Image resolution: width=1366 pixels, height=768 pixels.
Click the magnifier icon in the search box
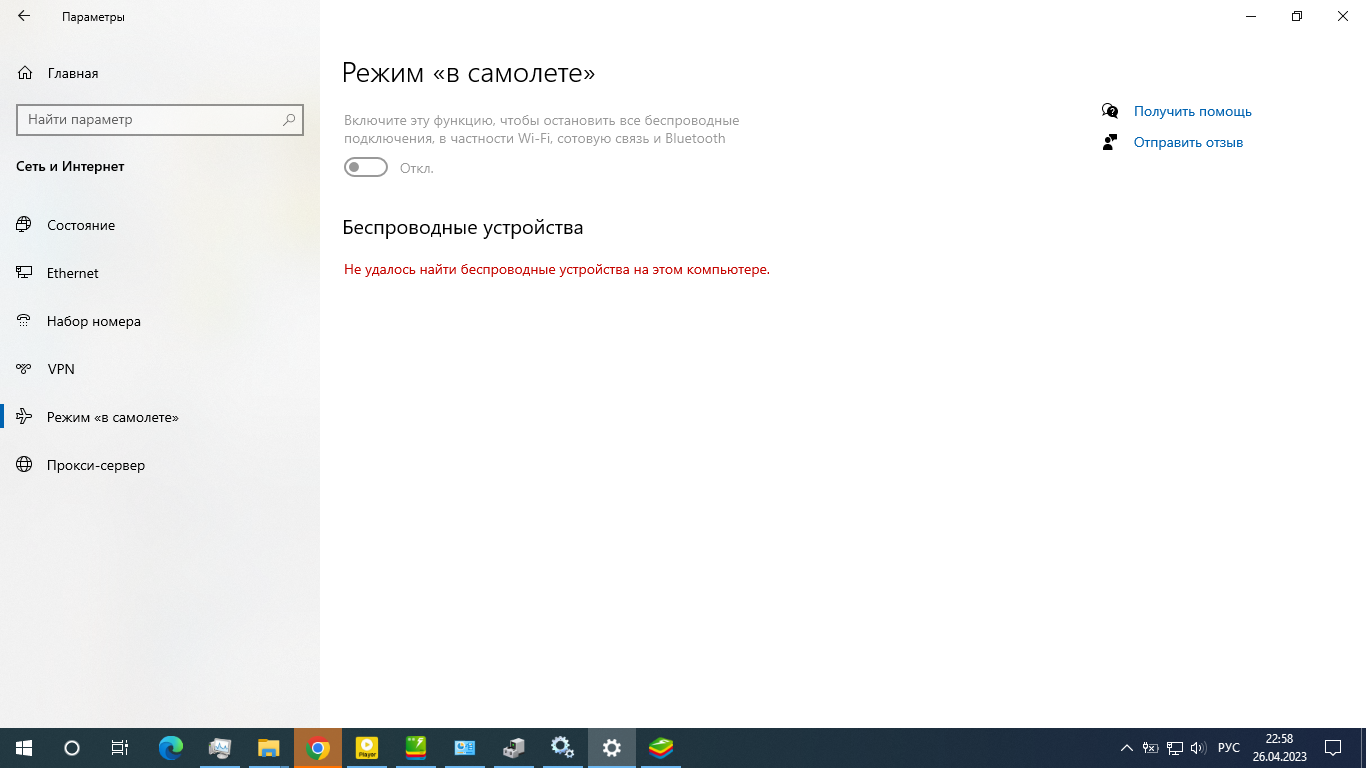tap(289, 119)
